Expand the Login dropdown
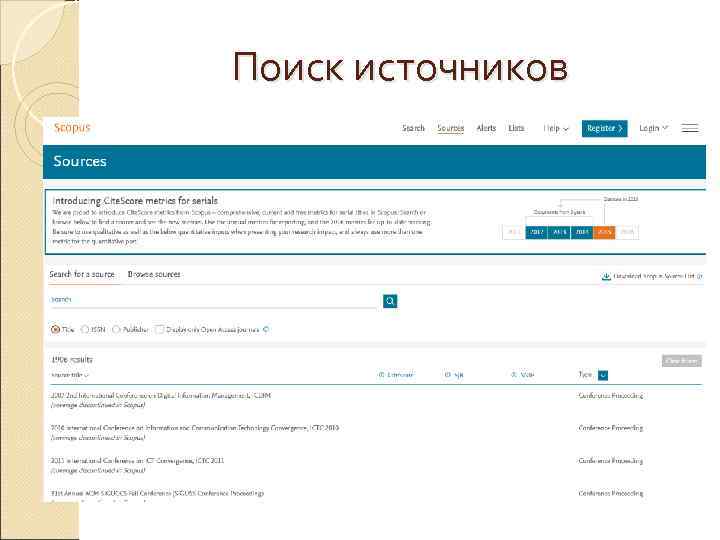 pyautogui.click(x=653, y=128)
